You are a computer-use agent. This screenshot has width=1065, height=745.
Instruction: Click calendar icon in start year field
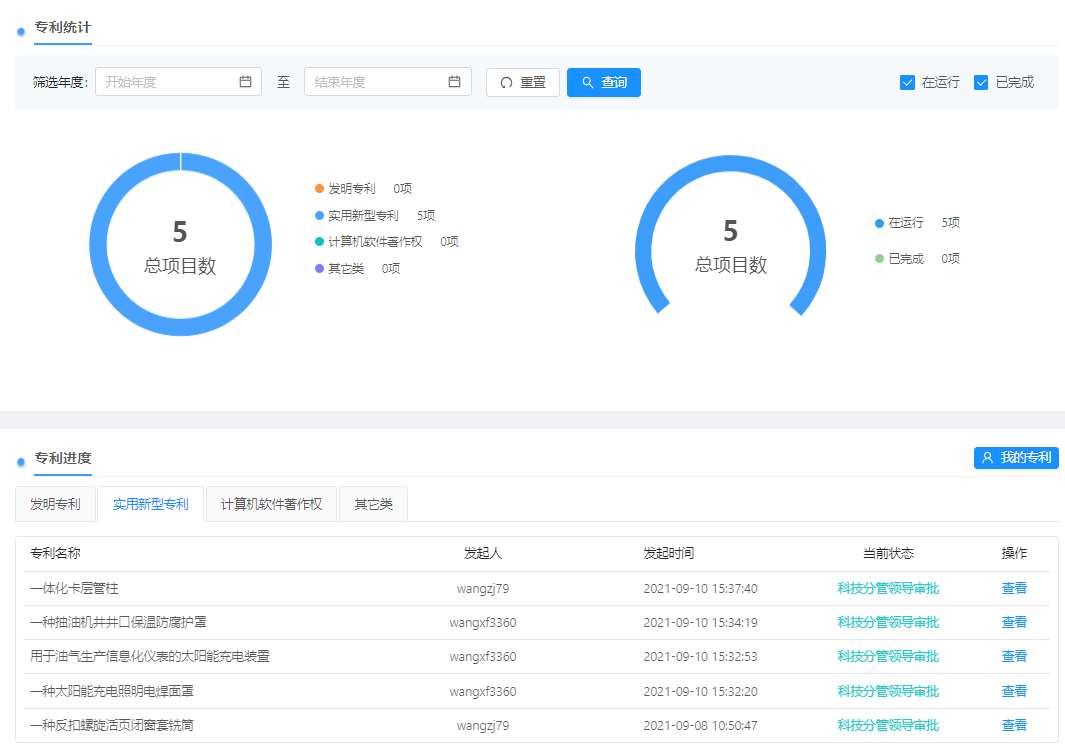point(245,82)
